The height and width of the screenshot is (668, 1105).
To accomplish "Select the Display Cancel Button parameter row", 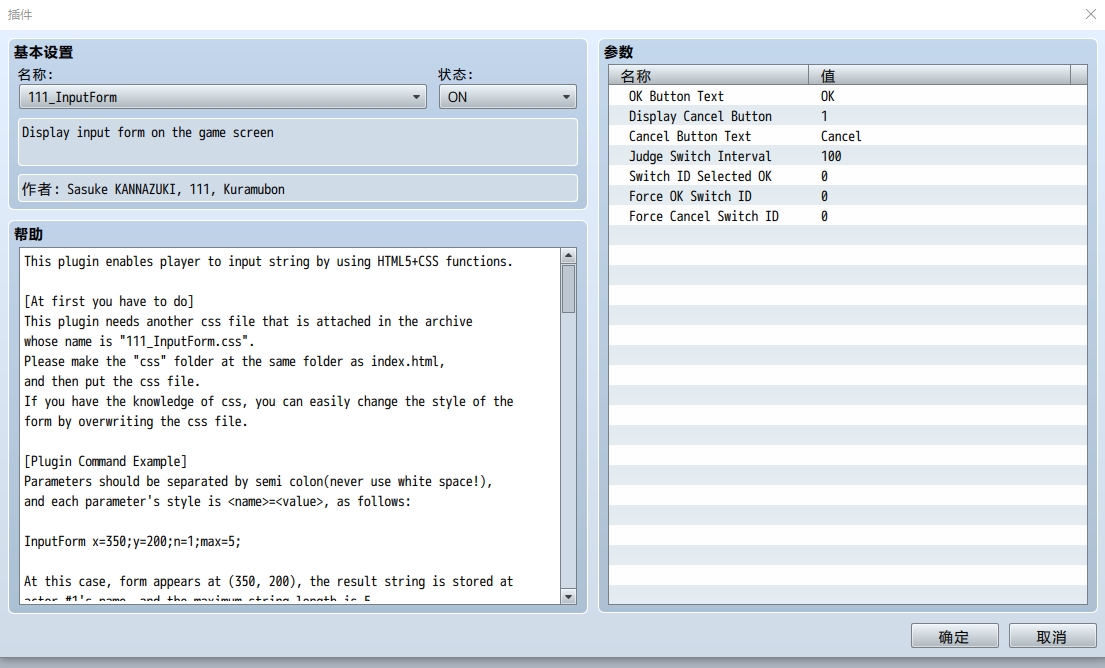I will coord(848,116).
